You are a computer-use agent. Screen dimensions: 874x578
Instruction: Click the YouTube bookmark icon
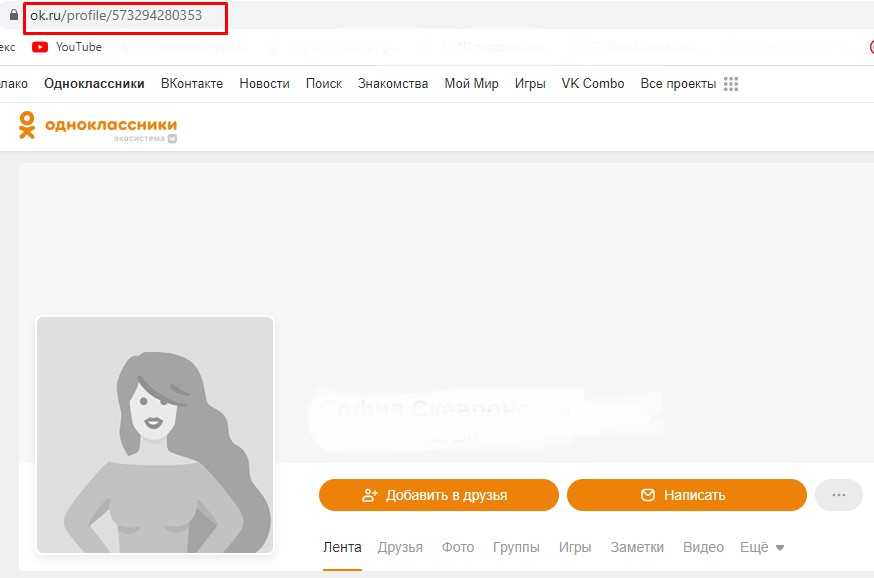40,47
